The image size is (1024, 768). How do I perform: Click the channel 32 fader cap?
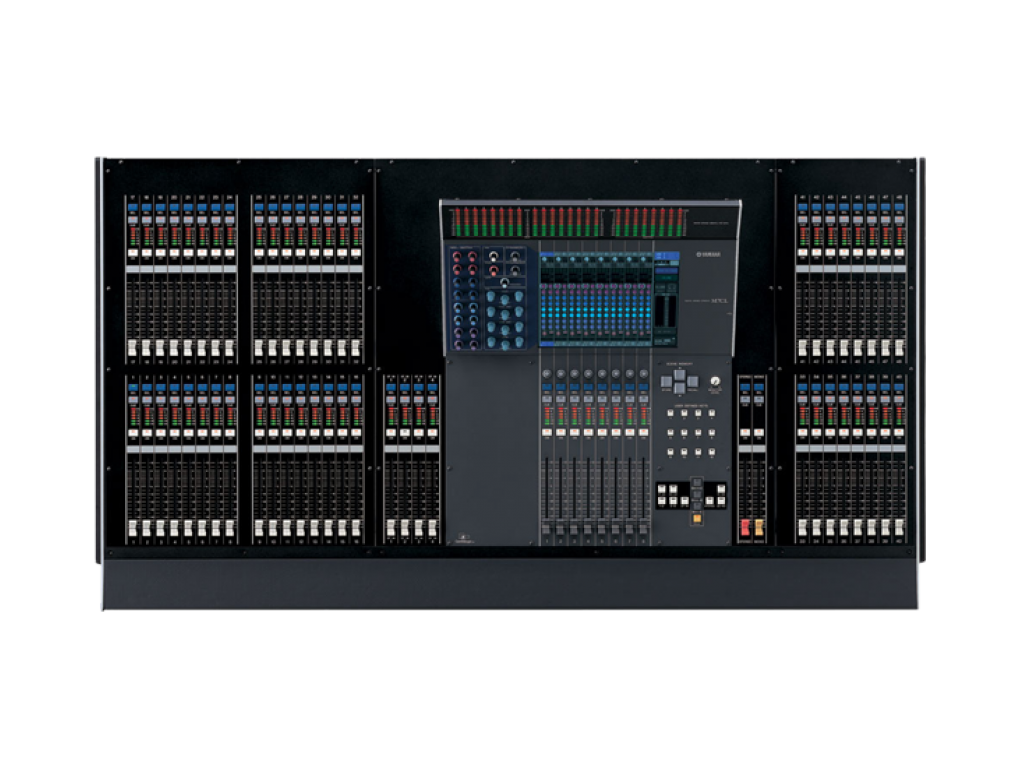[x=356, y=347]
